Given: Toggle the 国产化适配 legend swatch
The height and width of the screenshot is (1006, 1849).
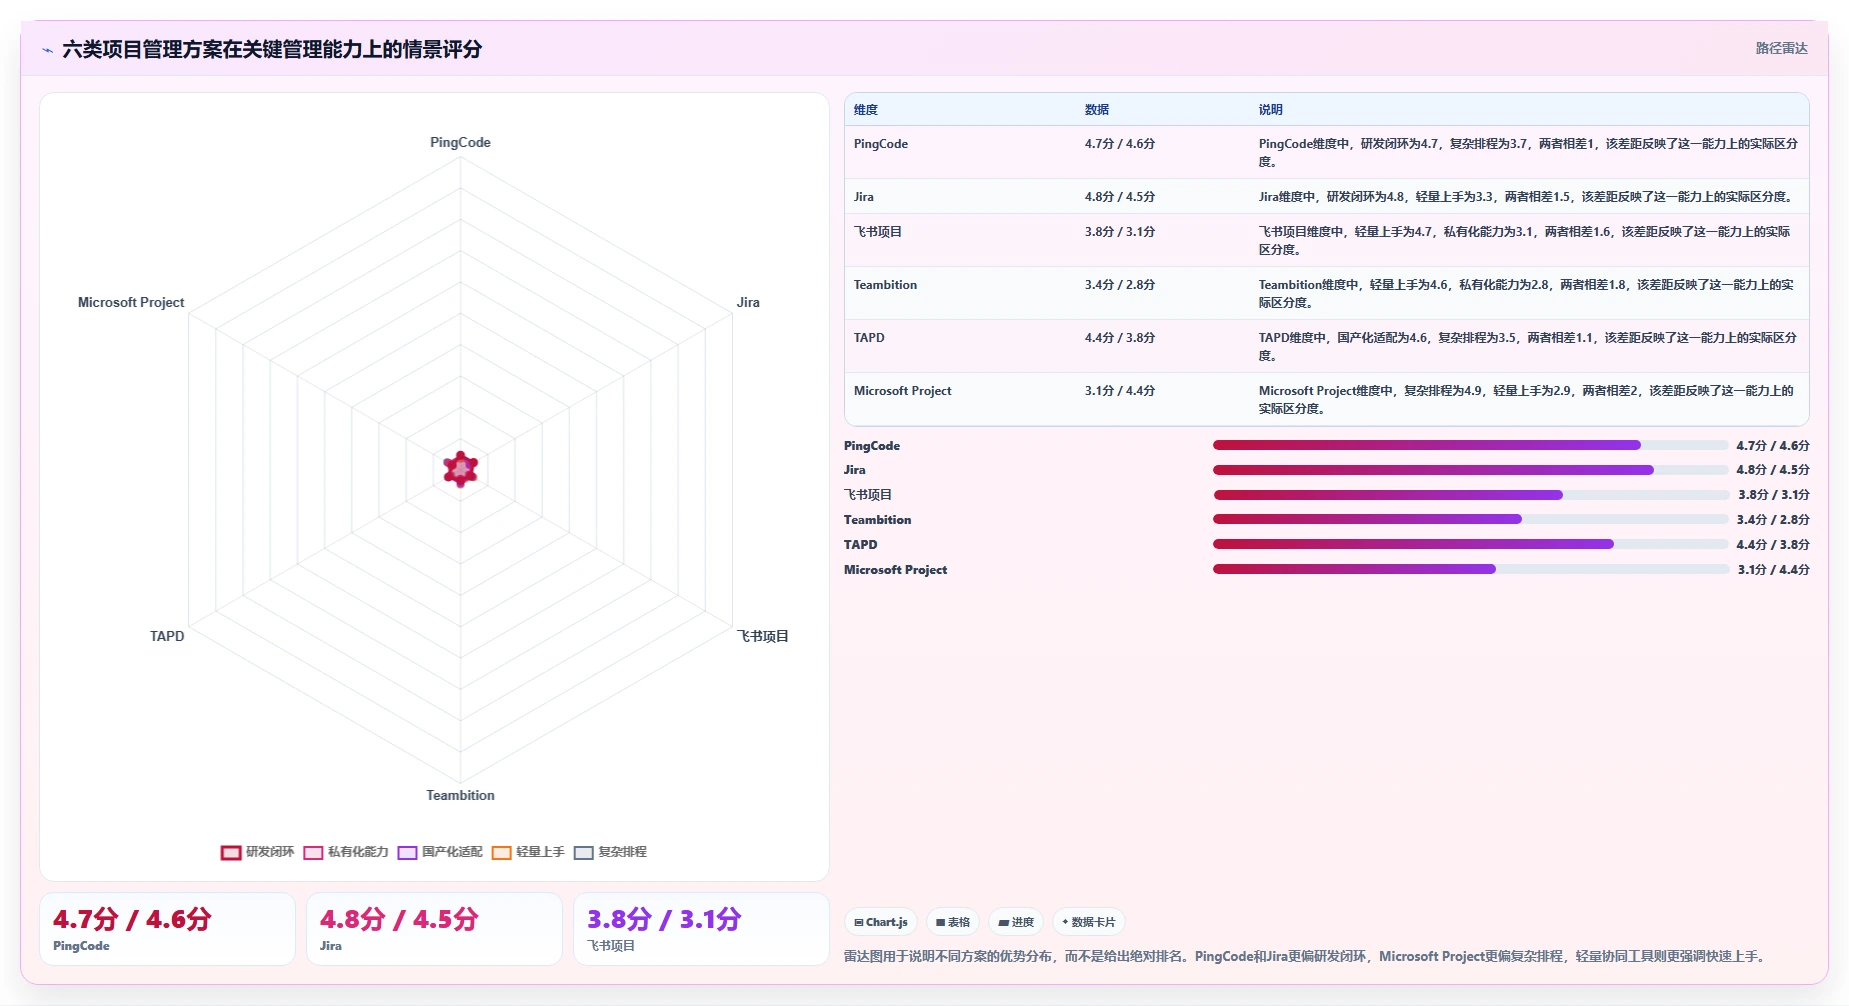Looking at the screenshot, I should click(x=407, y=852).
